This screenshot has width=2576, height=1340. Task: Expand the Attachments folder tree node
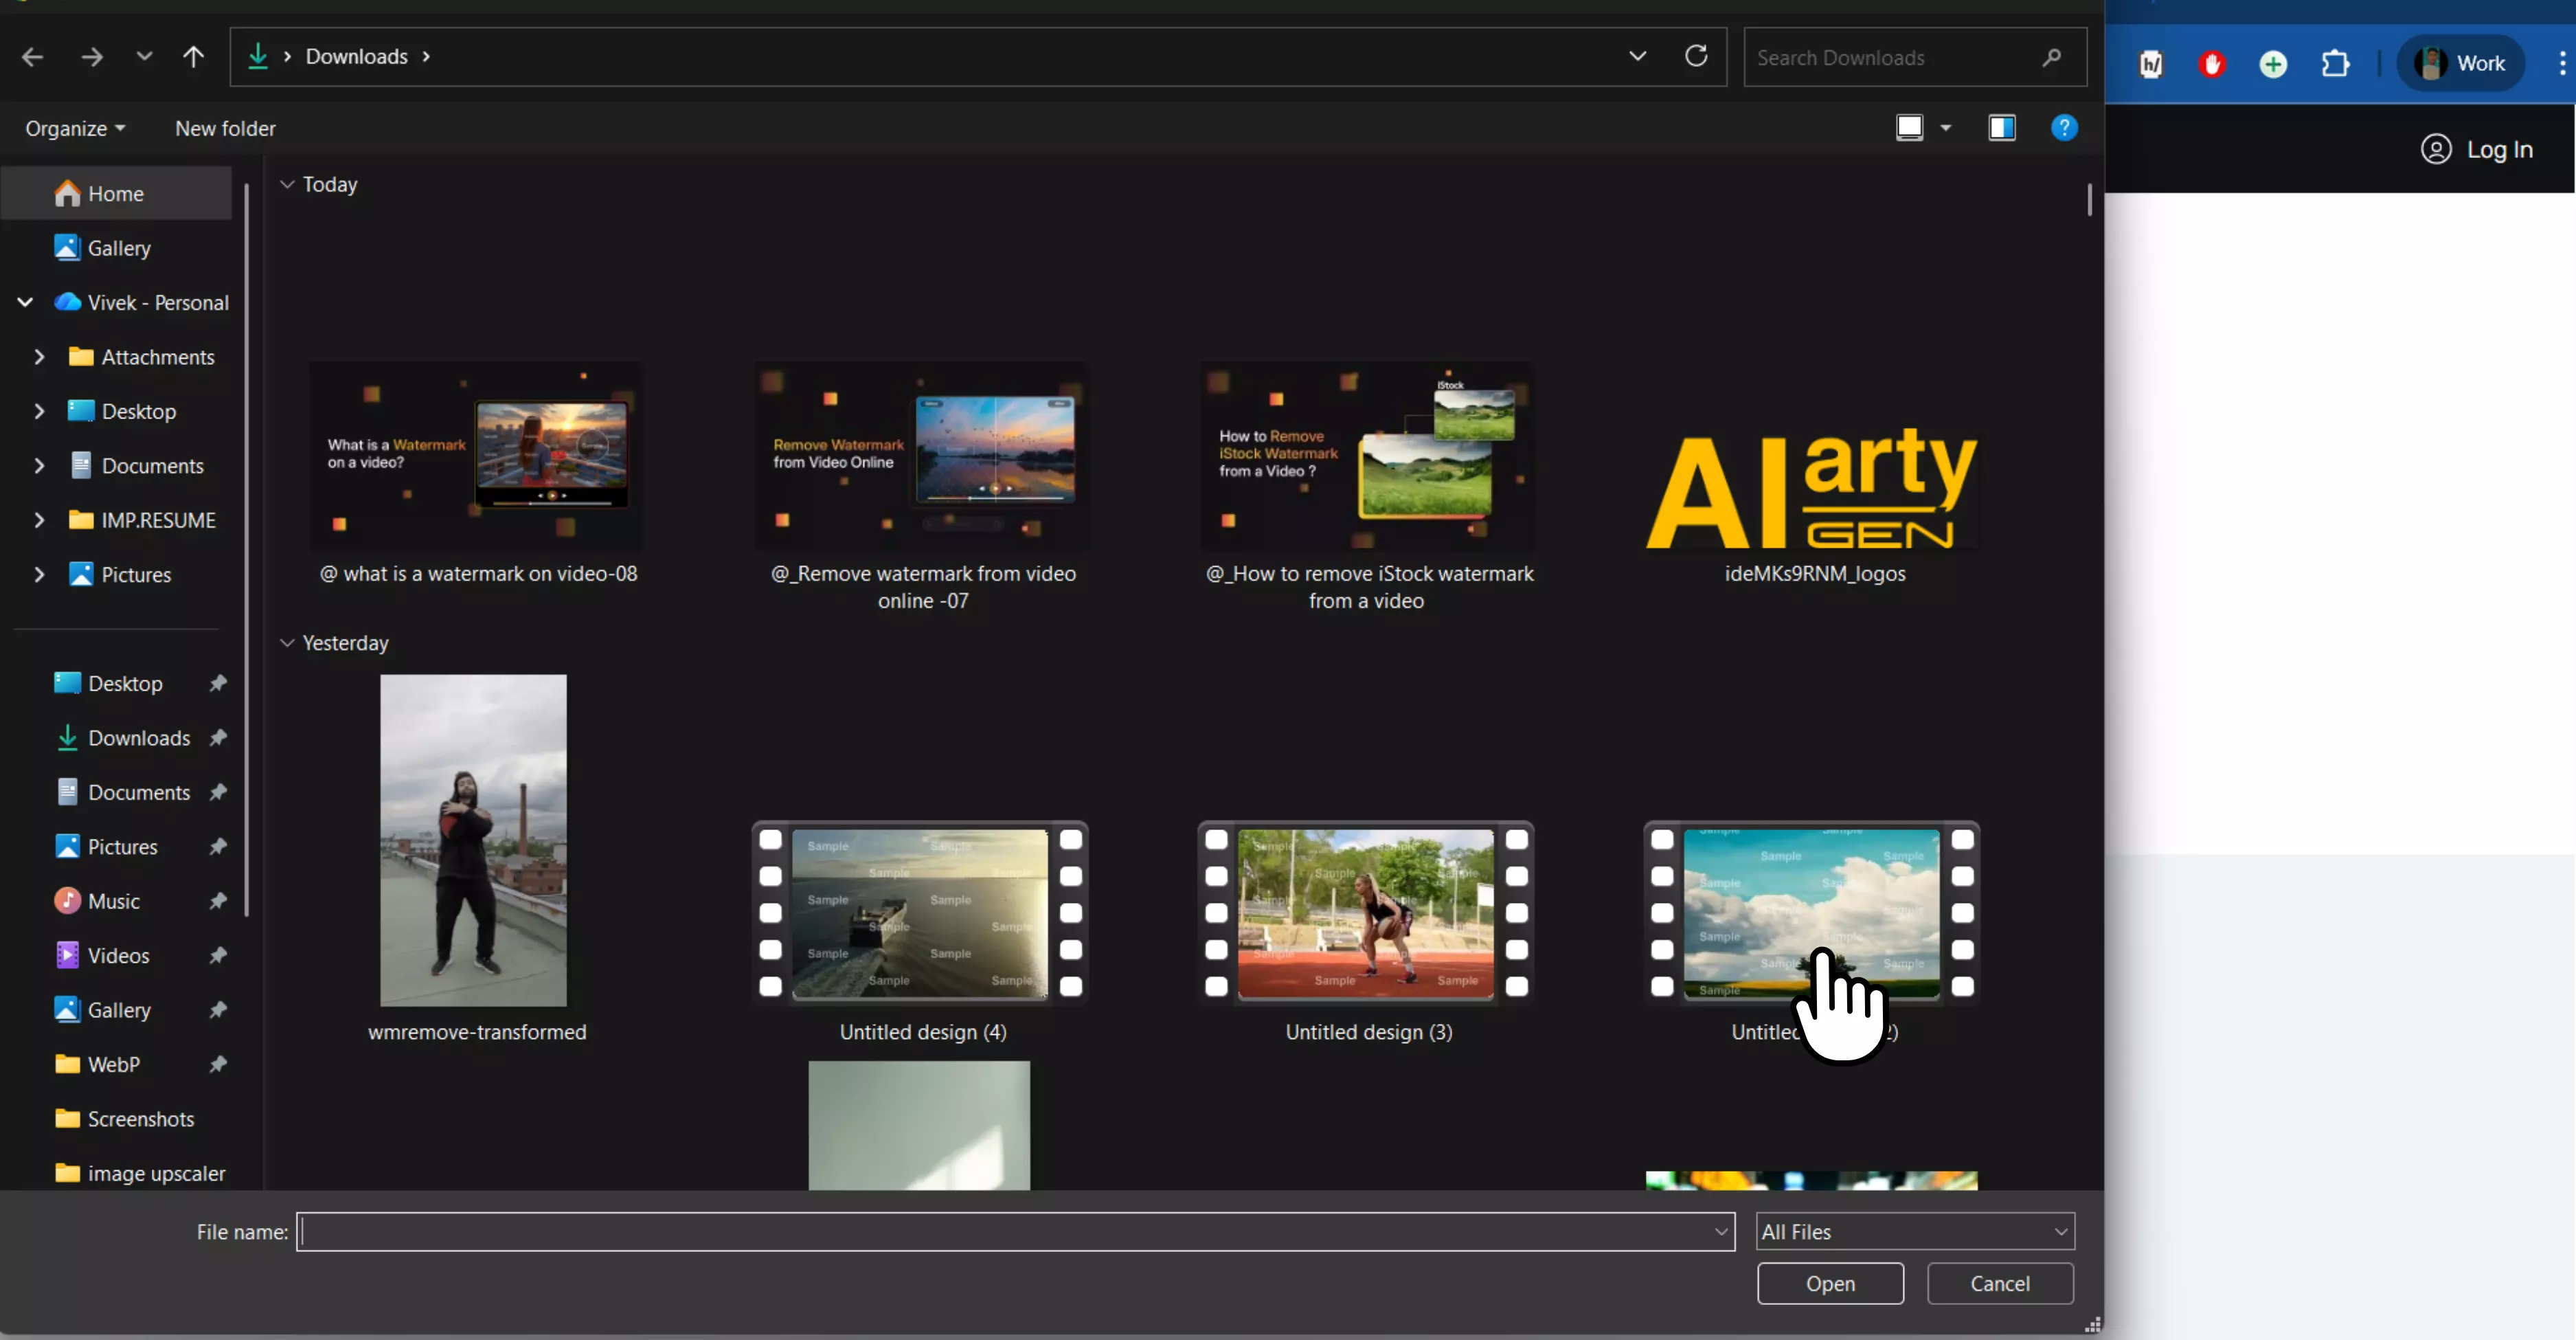[39, 357]
